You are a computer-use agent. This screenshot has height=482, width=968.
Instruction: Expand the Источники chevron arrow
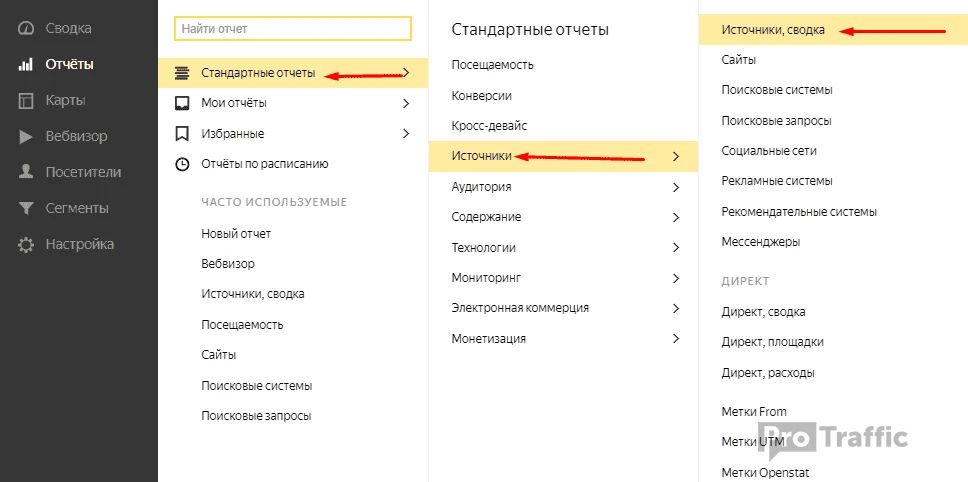click(x=677, y=157)
